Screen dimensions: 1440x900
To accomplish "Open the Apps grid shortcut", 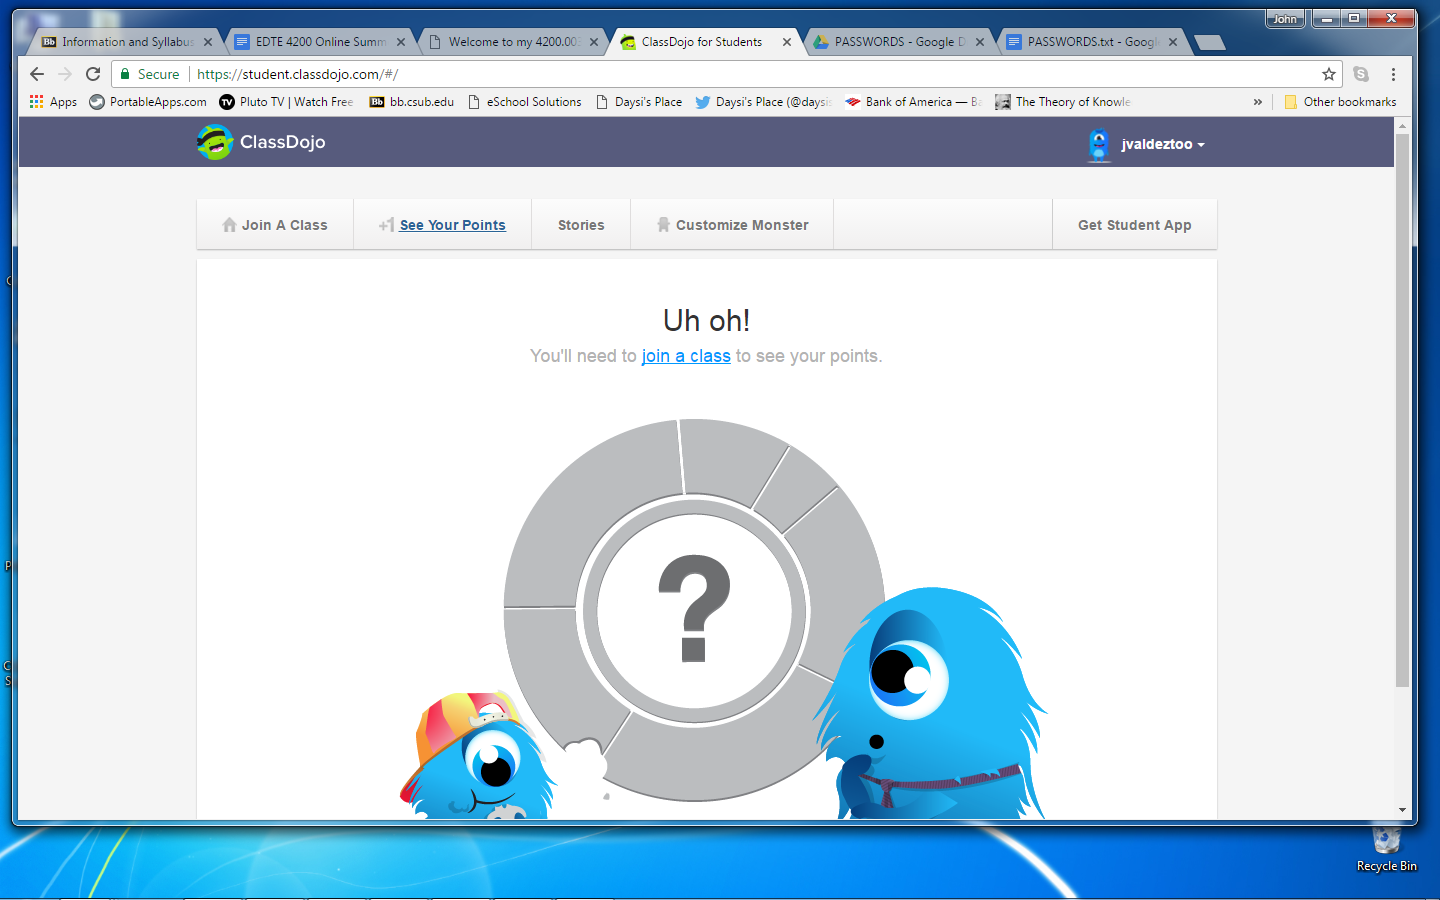I will [x=53, y=102].
